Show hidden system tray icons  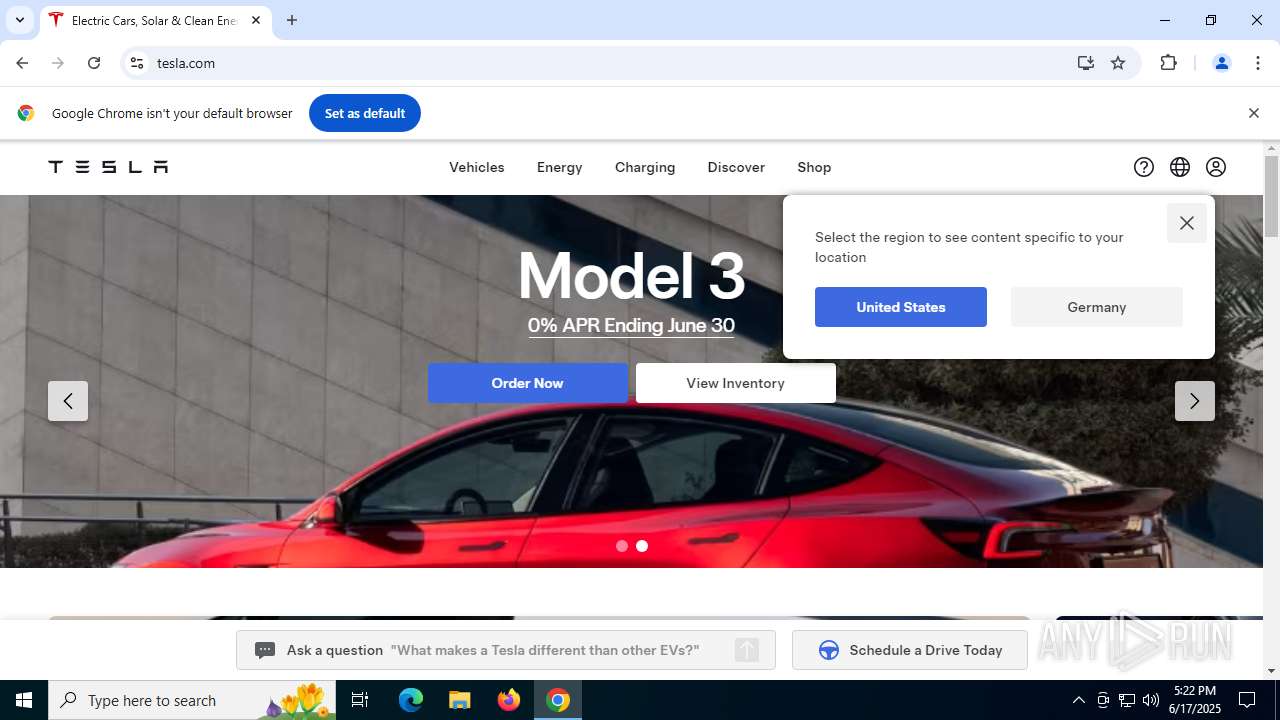[1078, 700]
